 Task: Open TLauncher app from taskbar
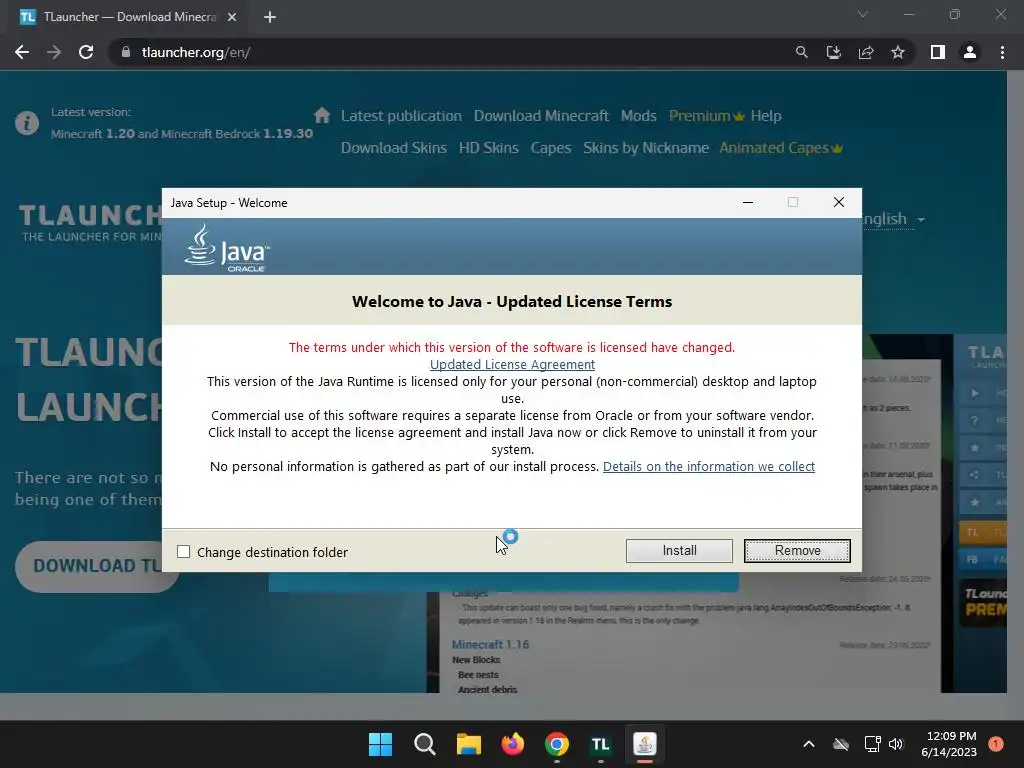(600, 744)
